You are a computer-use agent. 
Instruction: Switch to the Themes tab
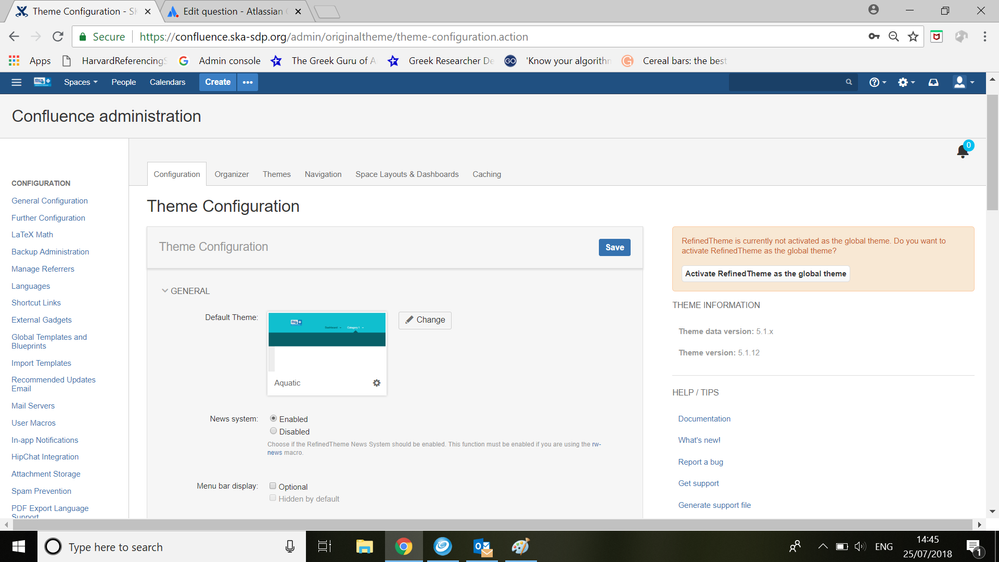tap(277, 174)
